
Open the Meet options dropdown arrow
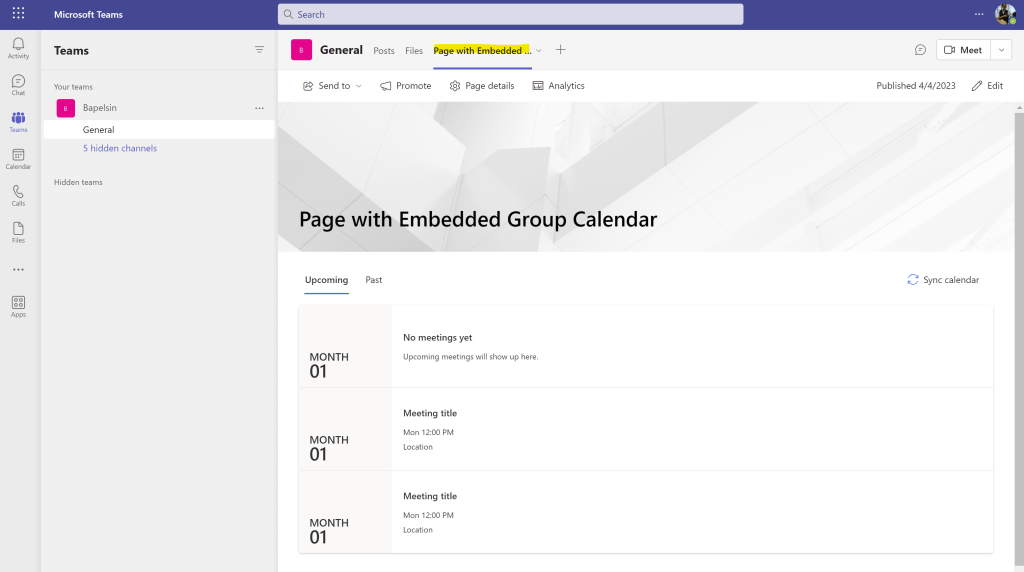point(1002,50)
